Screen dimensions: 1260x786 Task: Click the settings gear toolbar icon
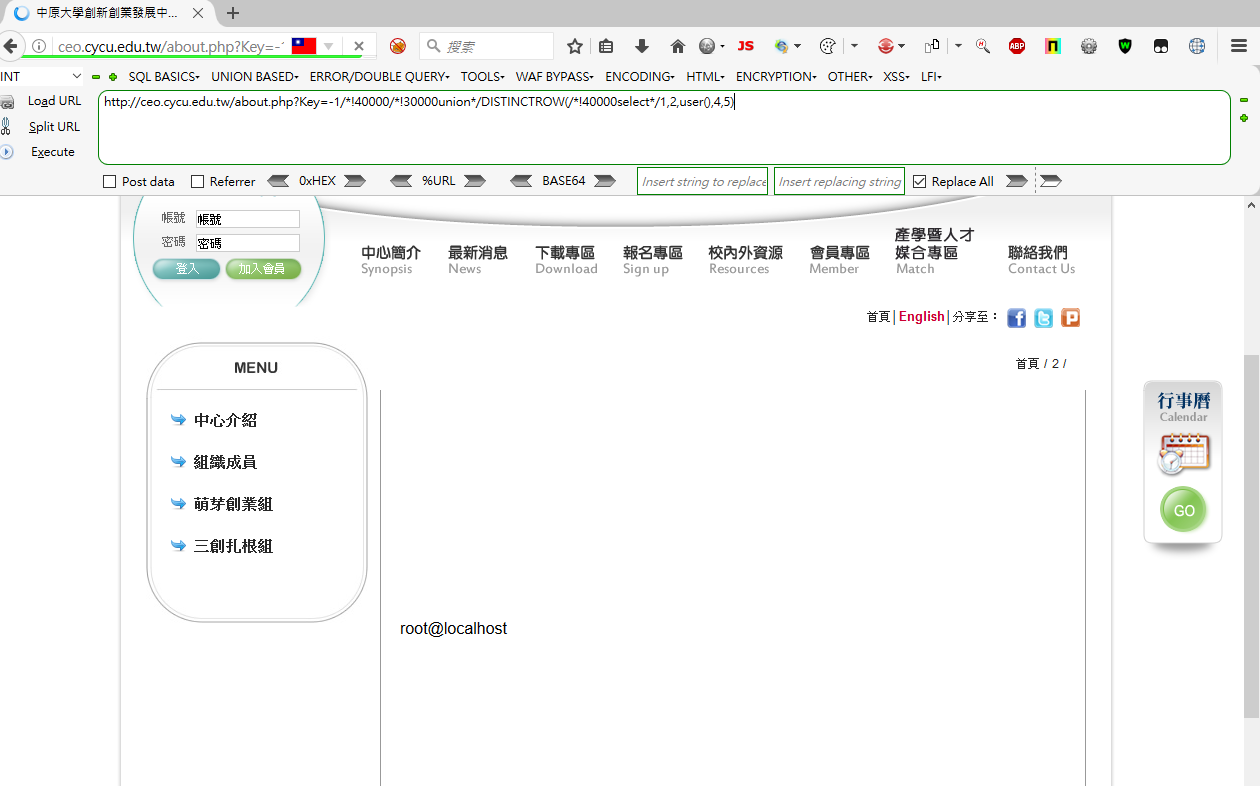click(1089, 46)
